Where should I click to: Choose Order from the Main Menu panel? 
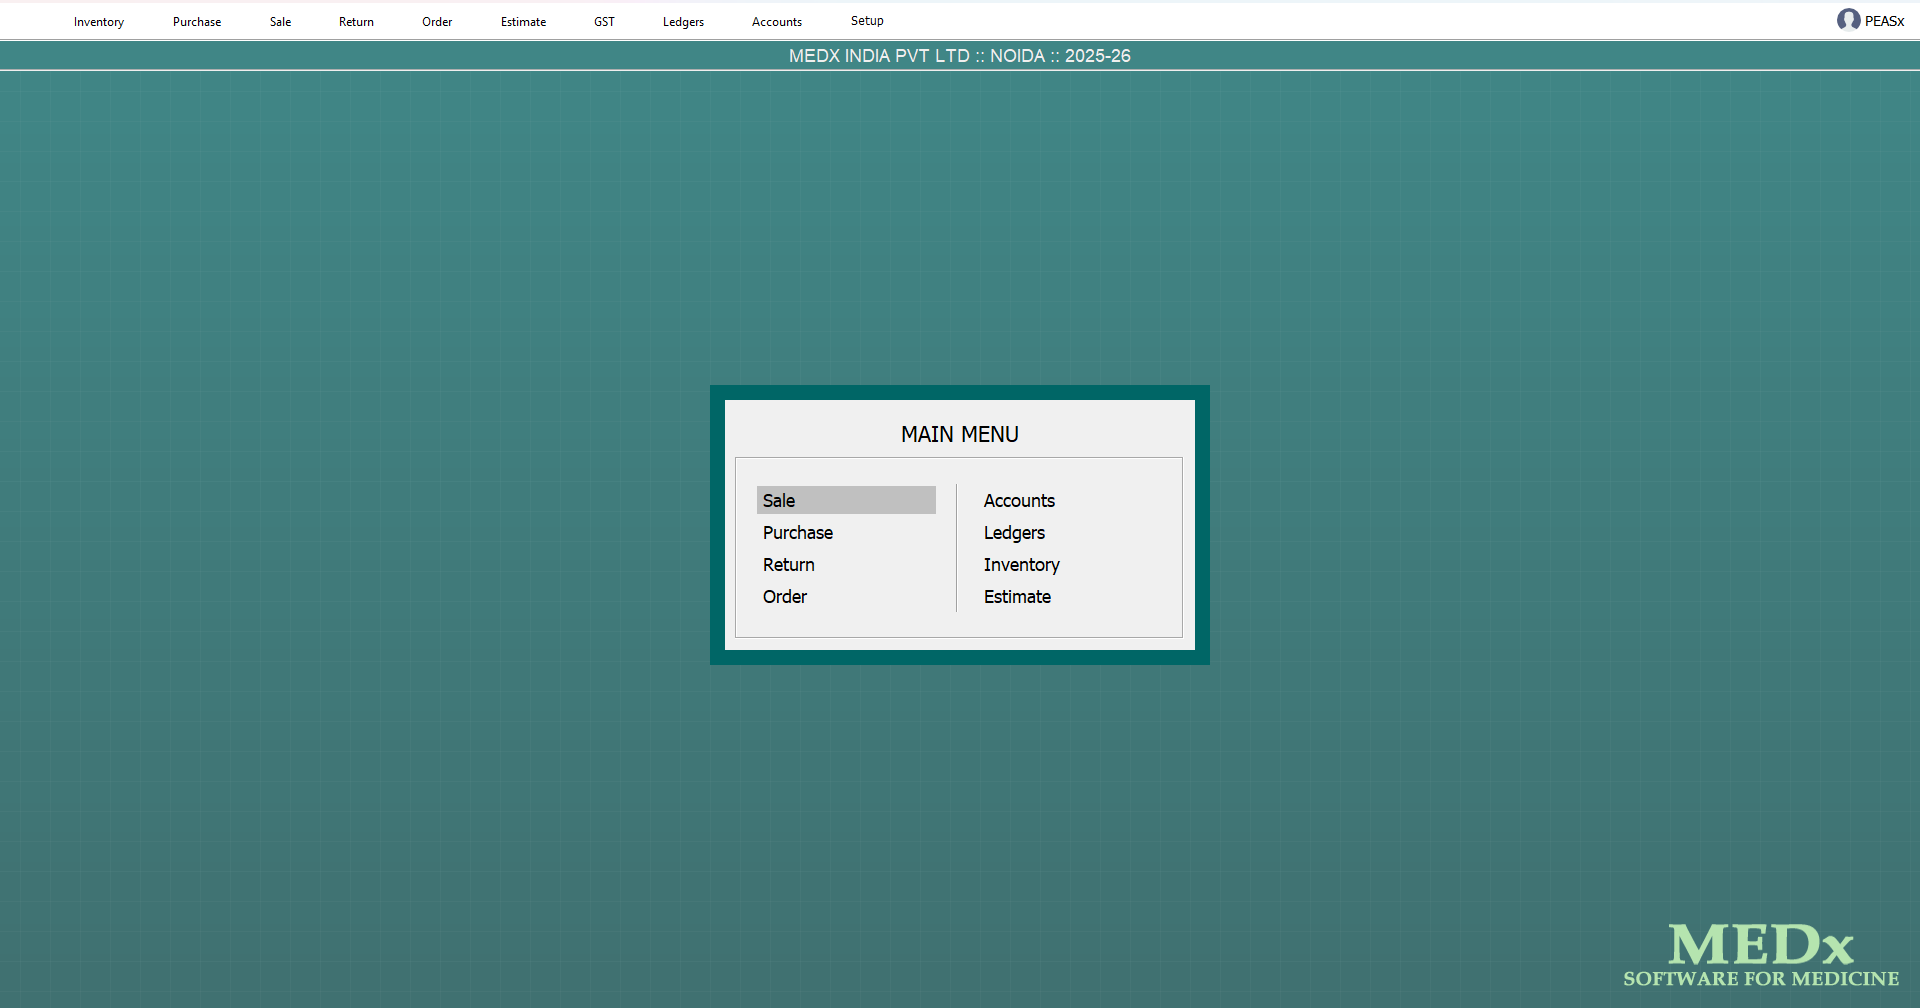[785, 597]
